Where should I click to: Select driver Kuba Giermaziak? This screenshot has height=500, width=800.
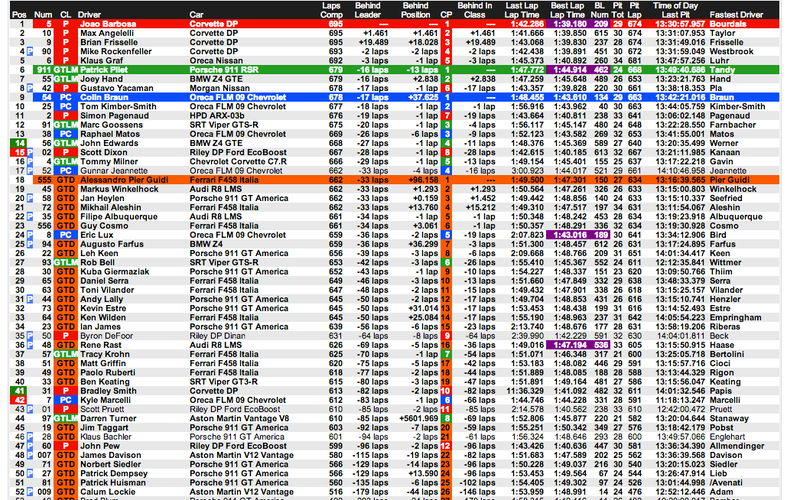pos(114,272)
